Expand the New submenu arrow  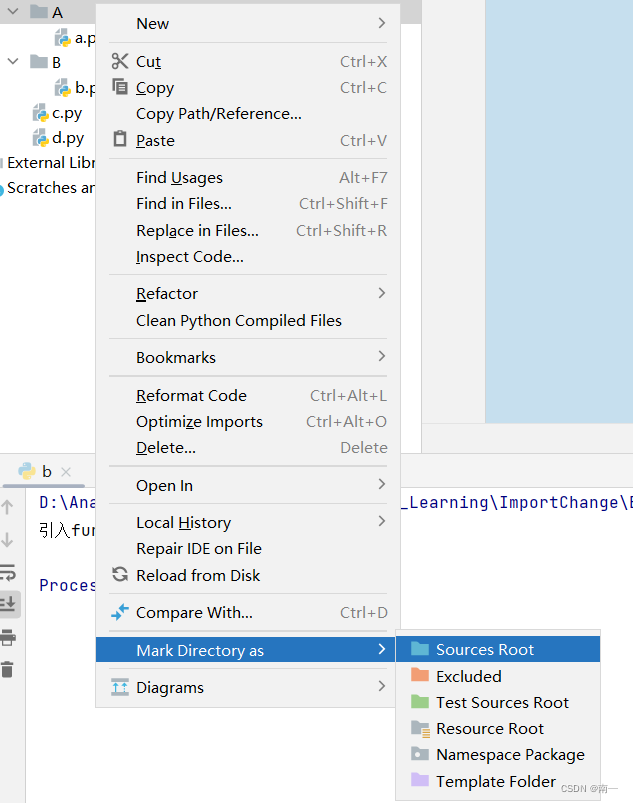pos(382,23)
